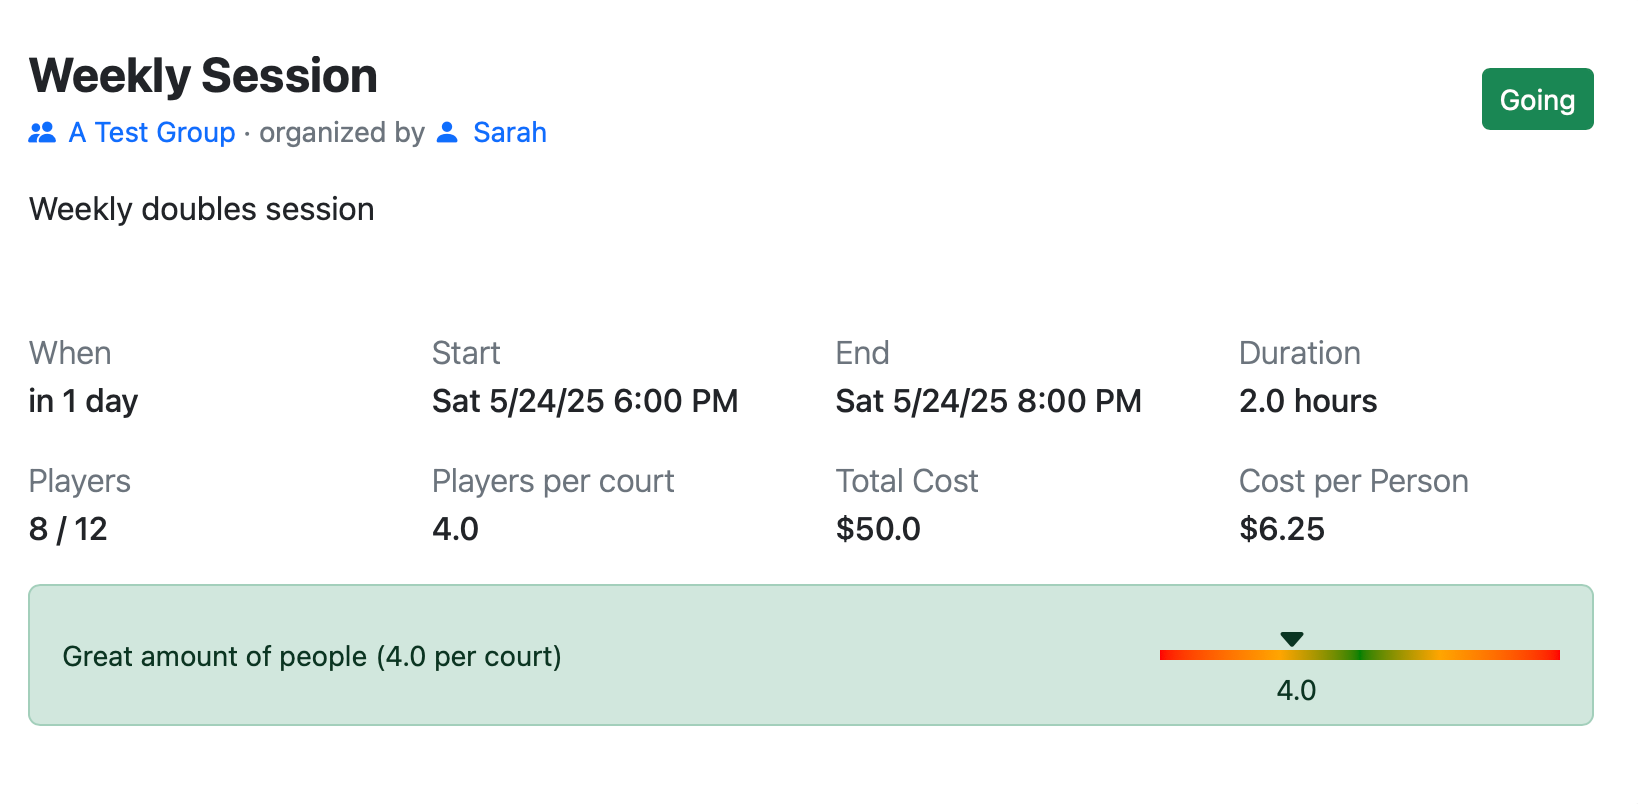Click the black triangle marker on gauge
Viewport: 1638px width, 804px height.
(1292, 639)
